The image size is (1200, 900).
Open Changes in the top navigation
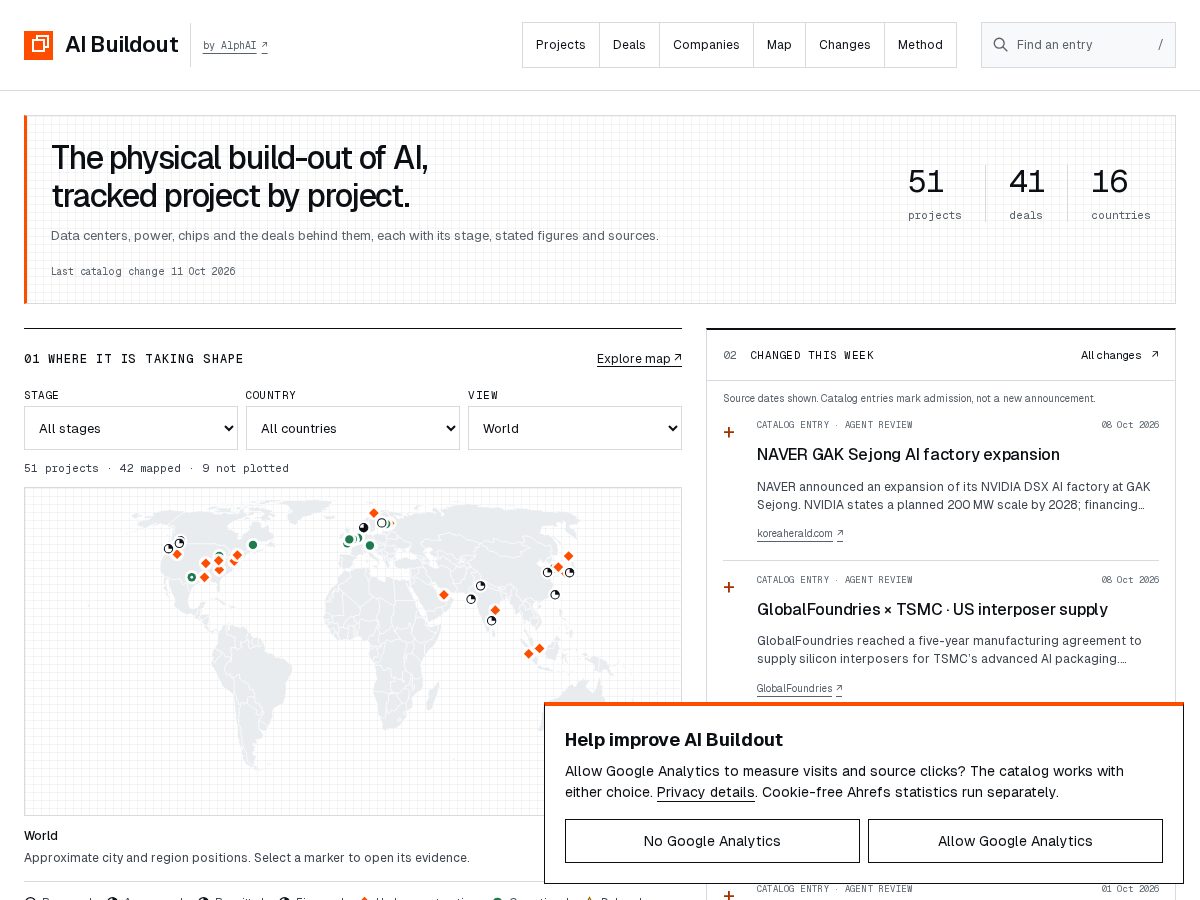[x=845, y=45]
